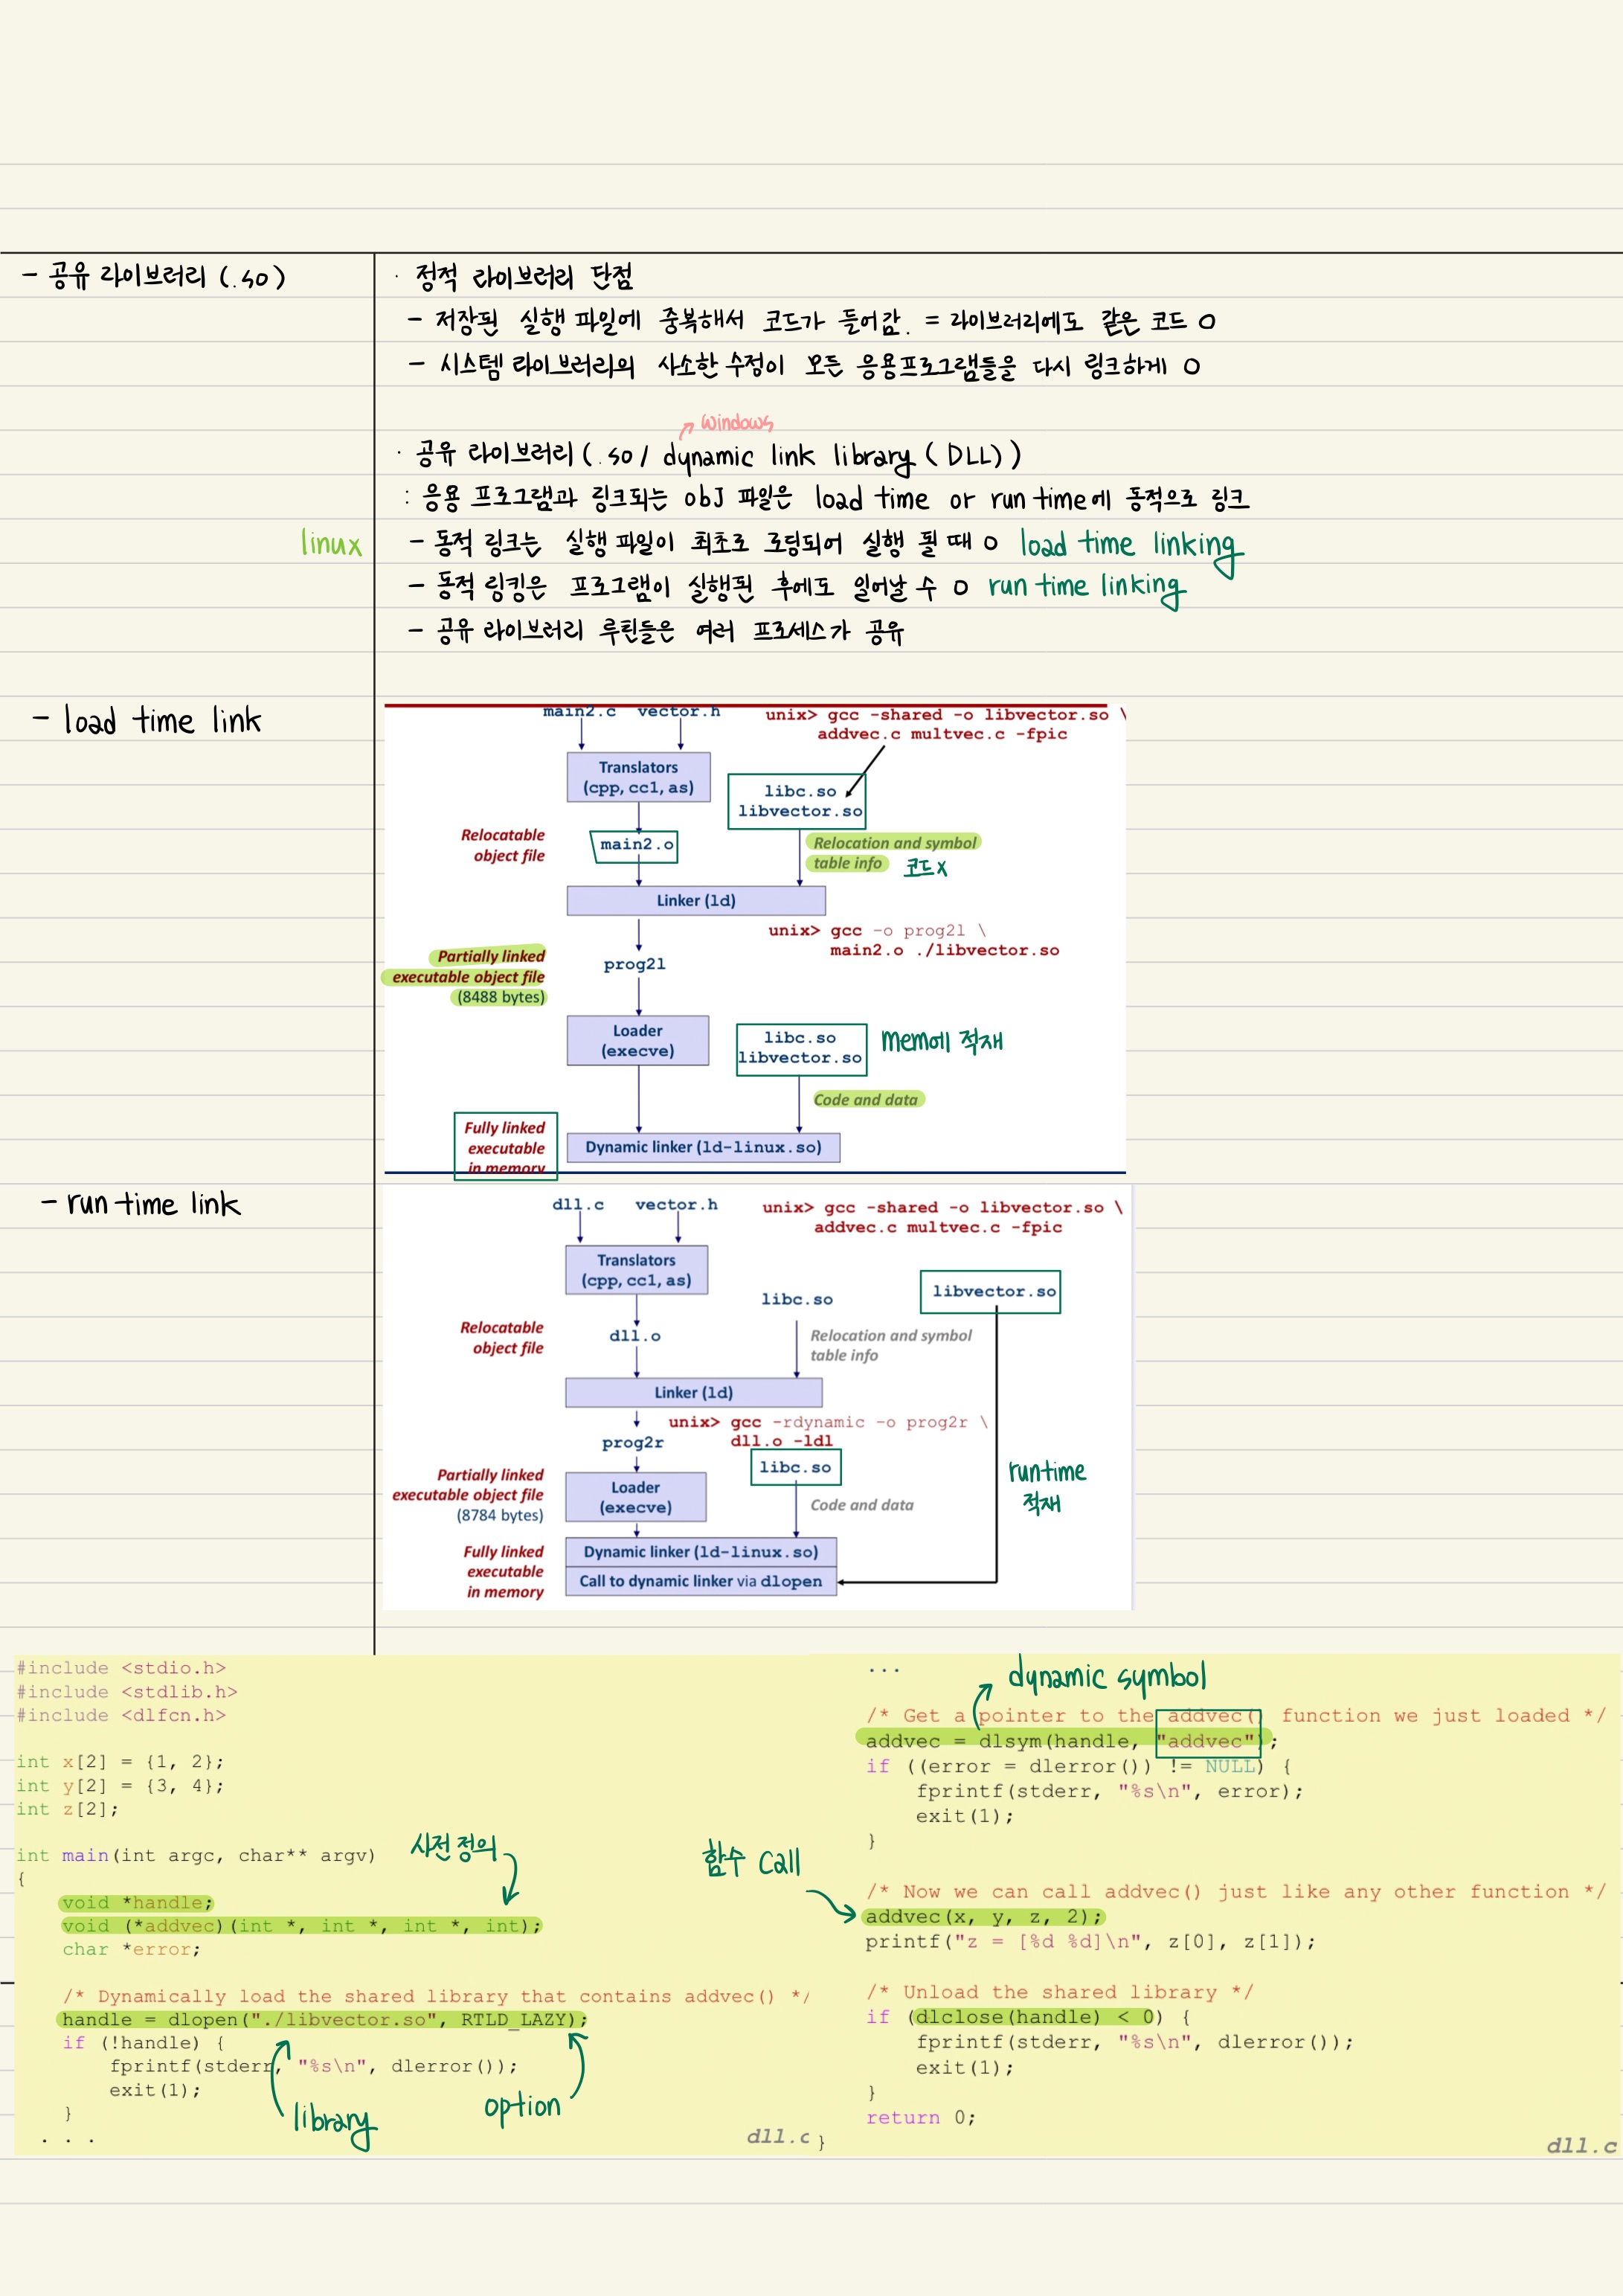This screenshot has height=2296, width=1623.
Task: Click the prog2r label in run-time diagram
Action: tap(632, 1442)
